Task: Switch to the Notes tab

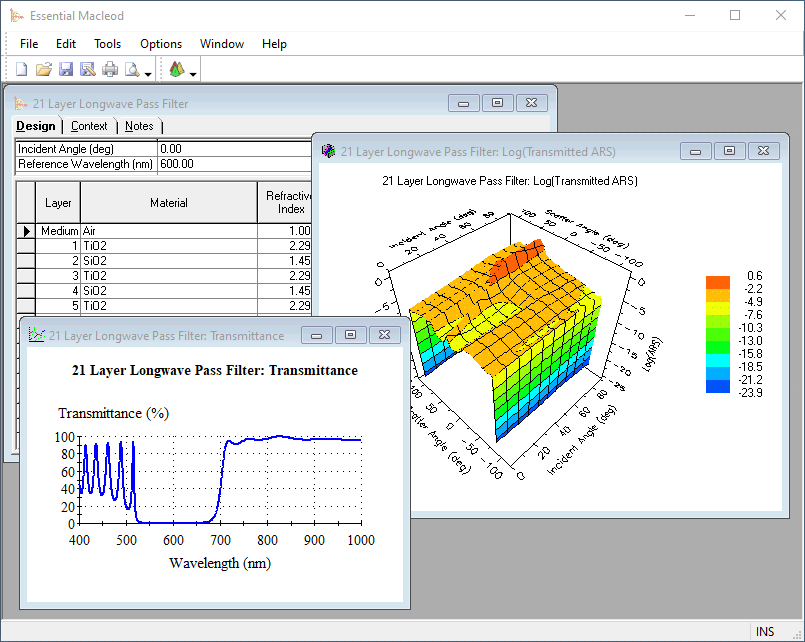Action: [139, 126]
